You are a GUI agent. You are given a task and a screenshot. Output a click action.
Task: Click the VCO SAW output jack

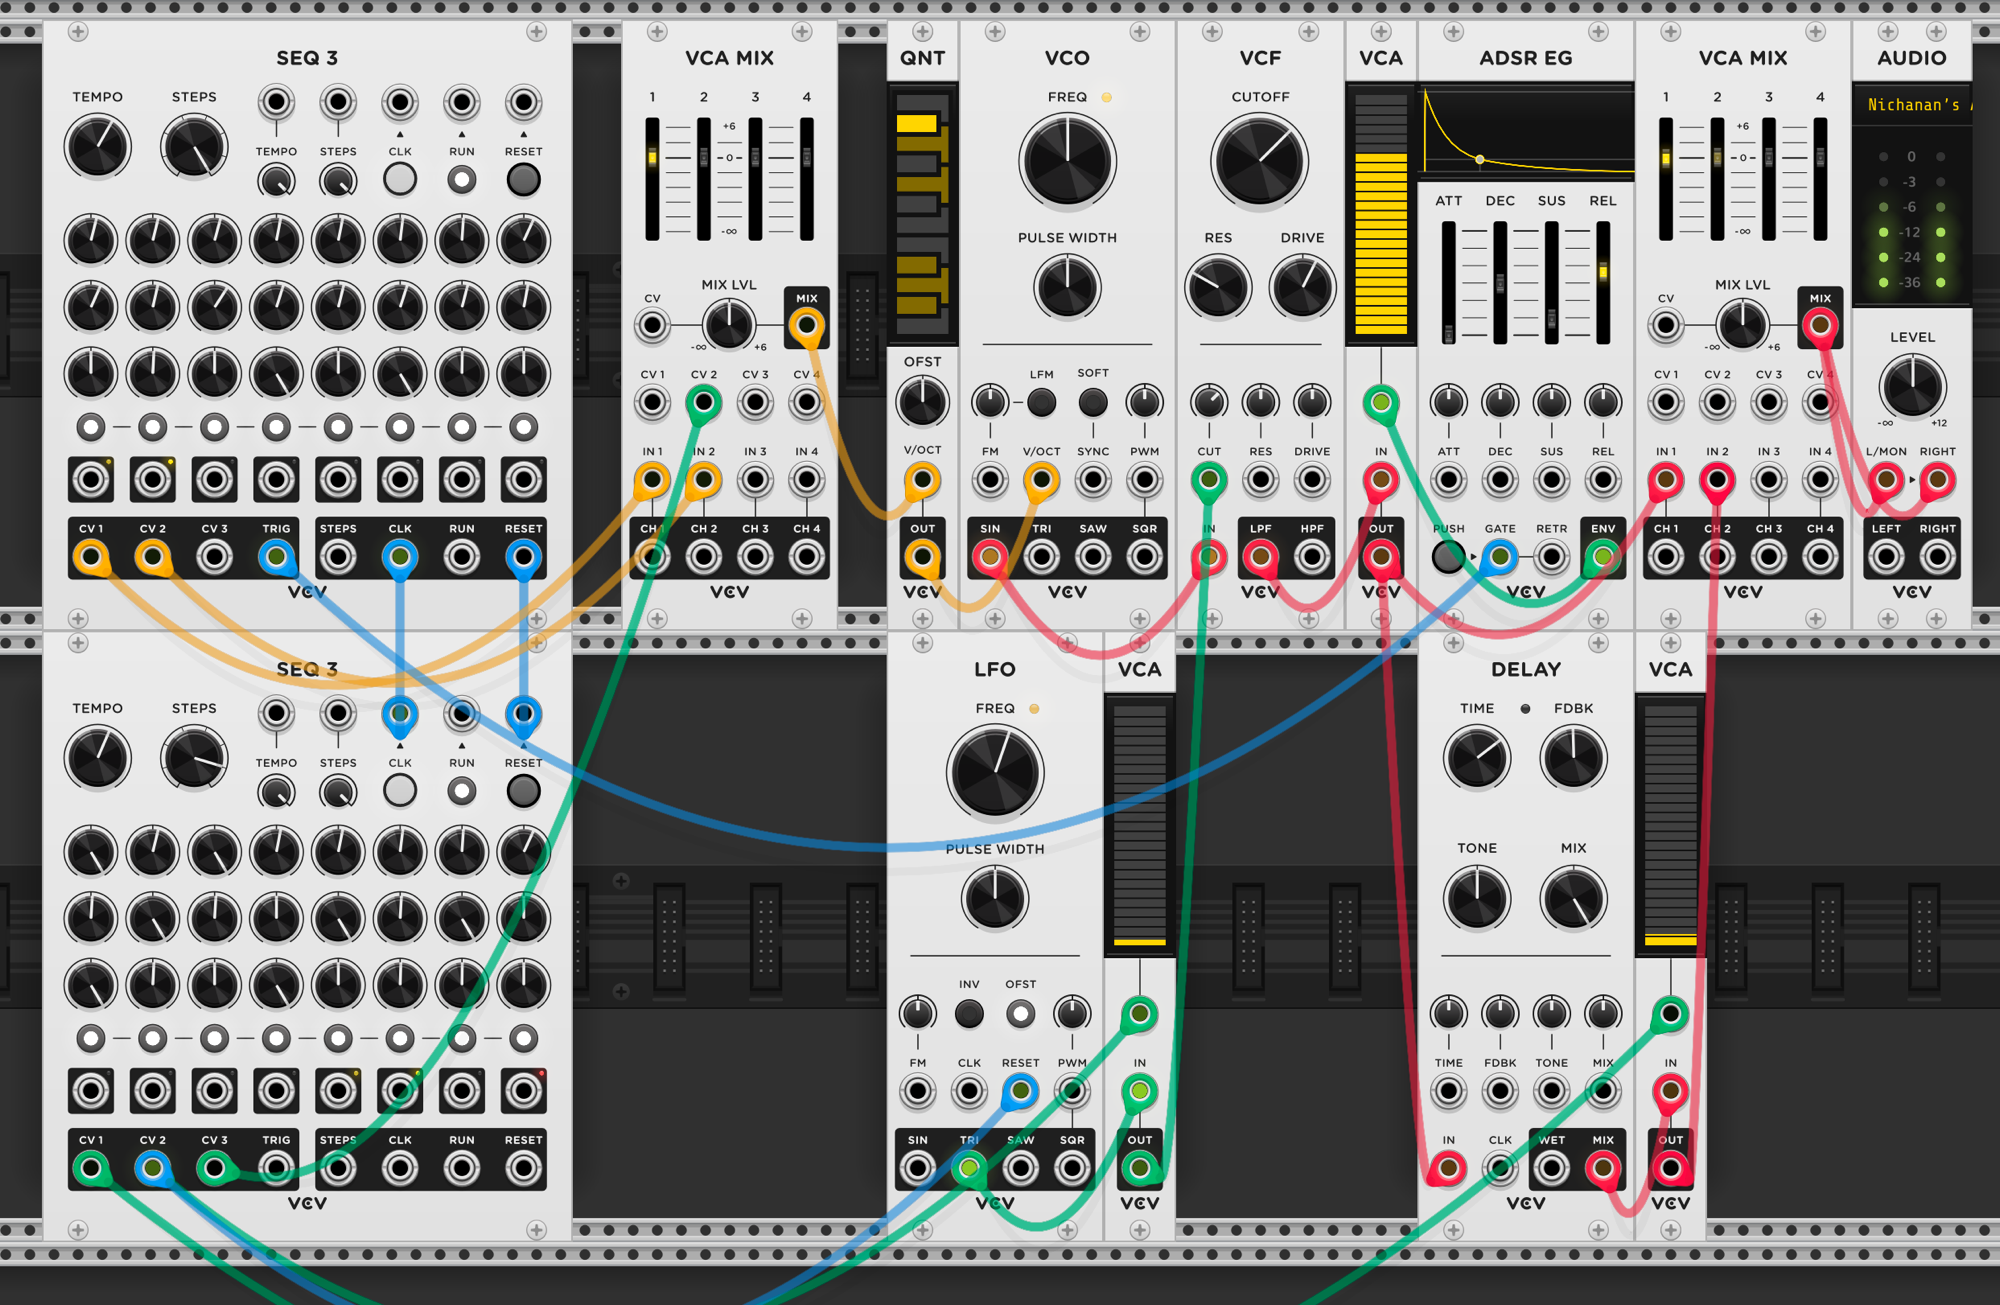[1093, 557]
